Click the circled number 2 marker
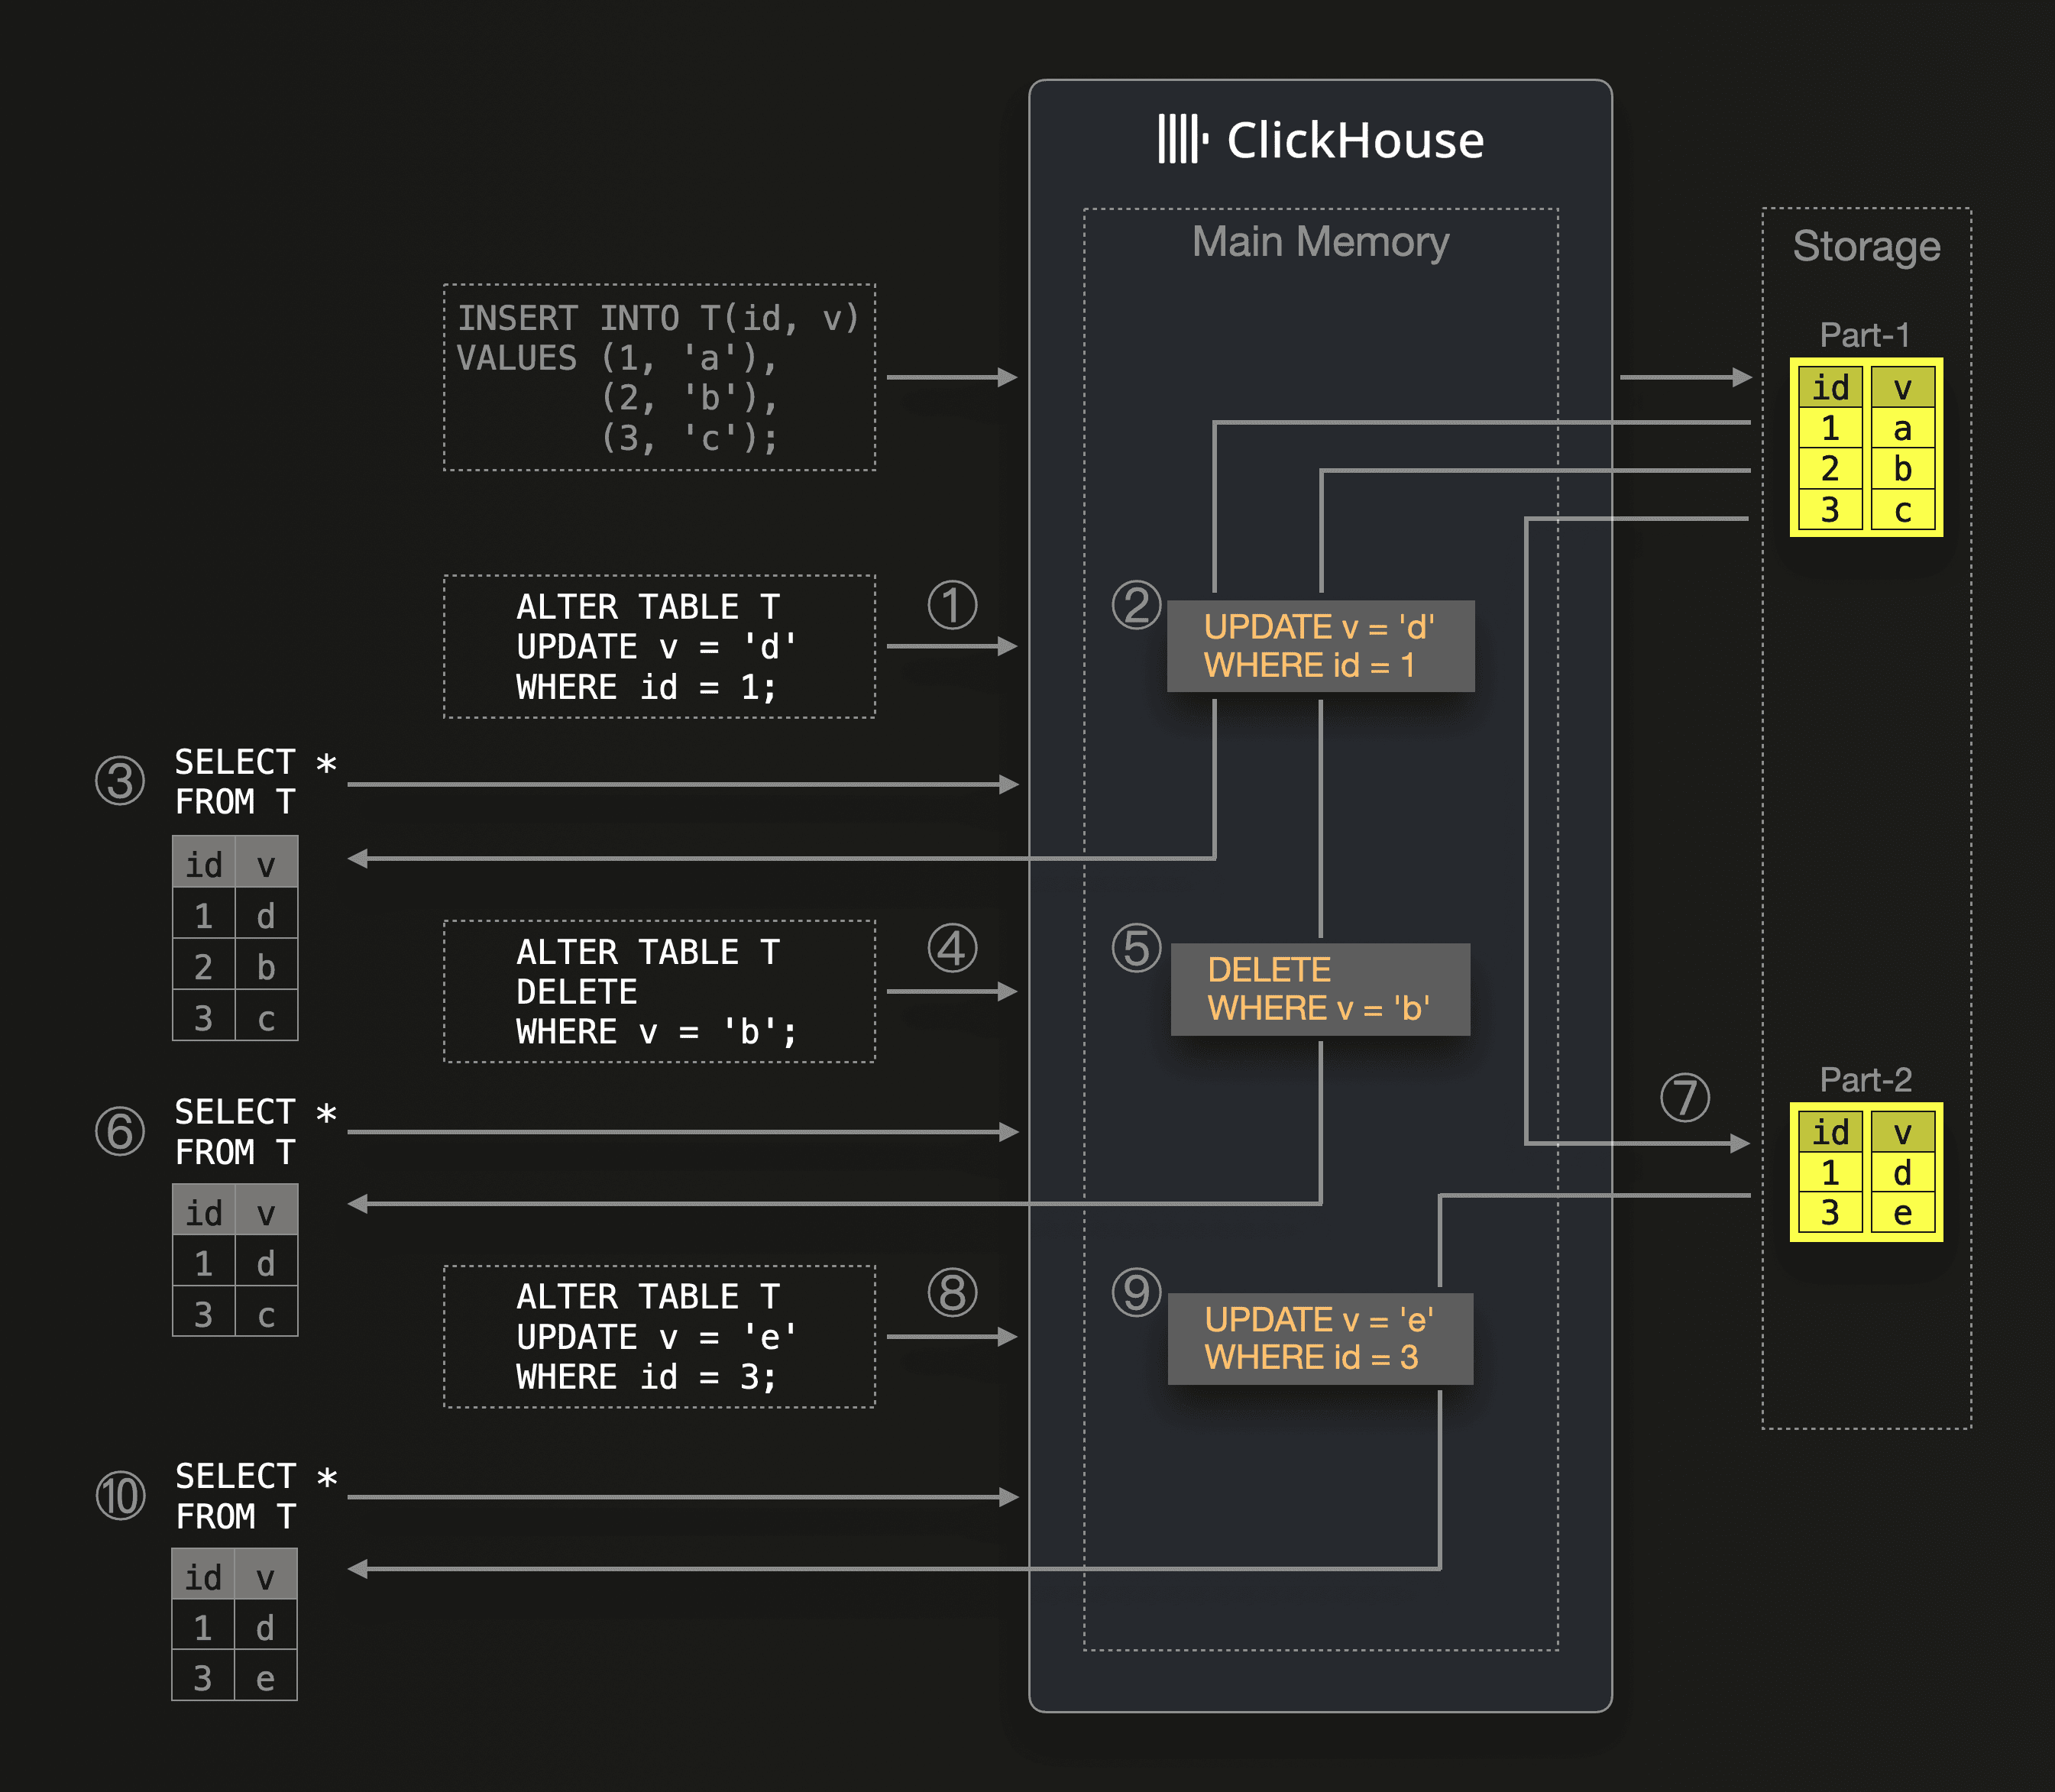The image size is (2055, 1792). [x=1136, y=605]
